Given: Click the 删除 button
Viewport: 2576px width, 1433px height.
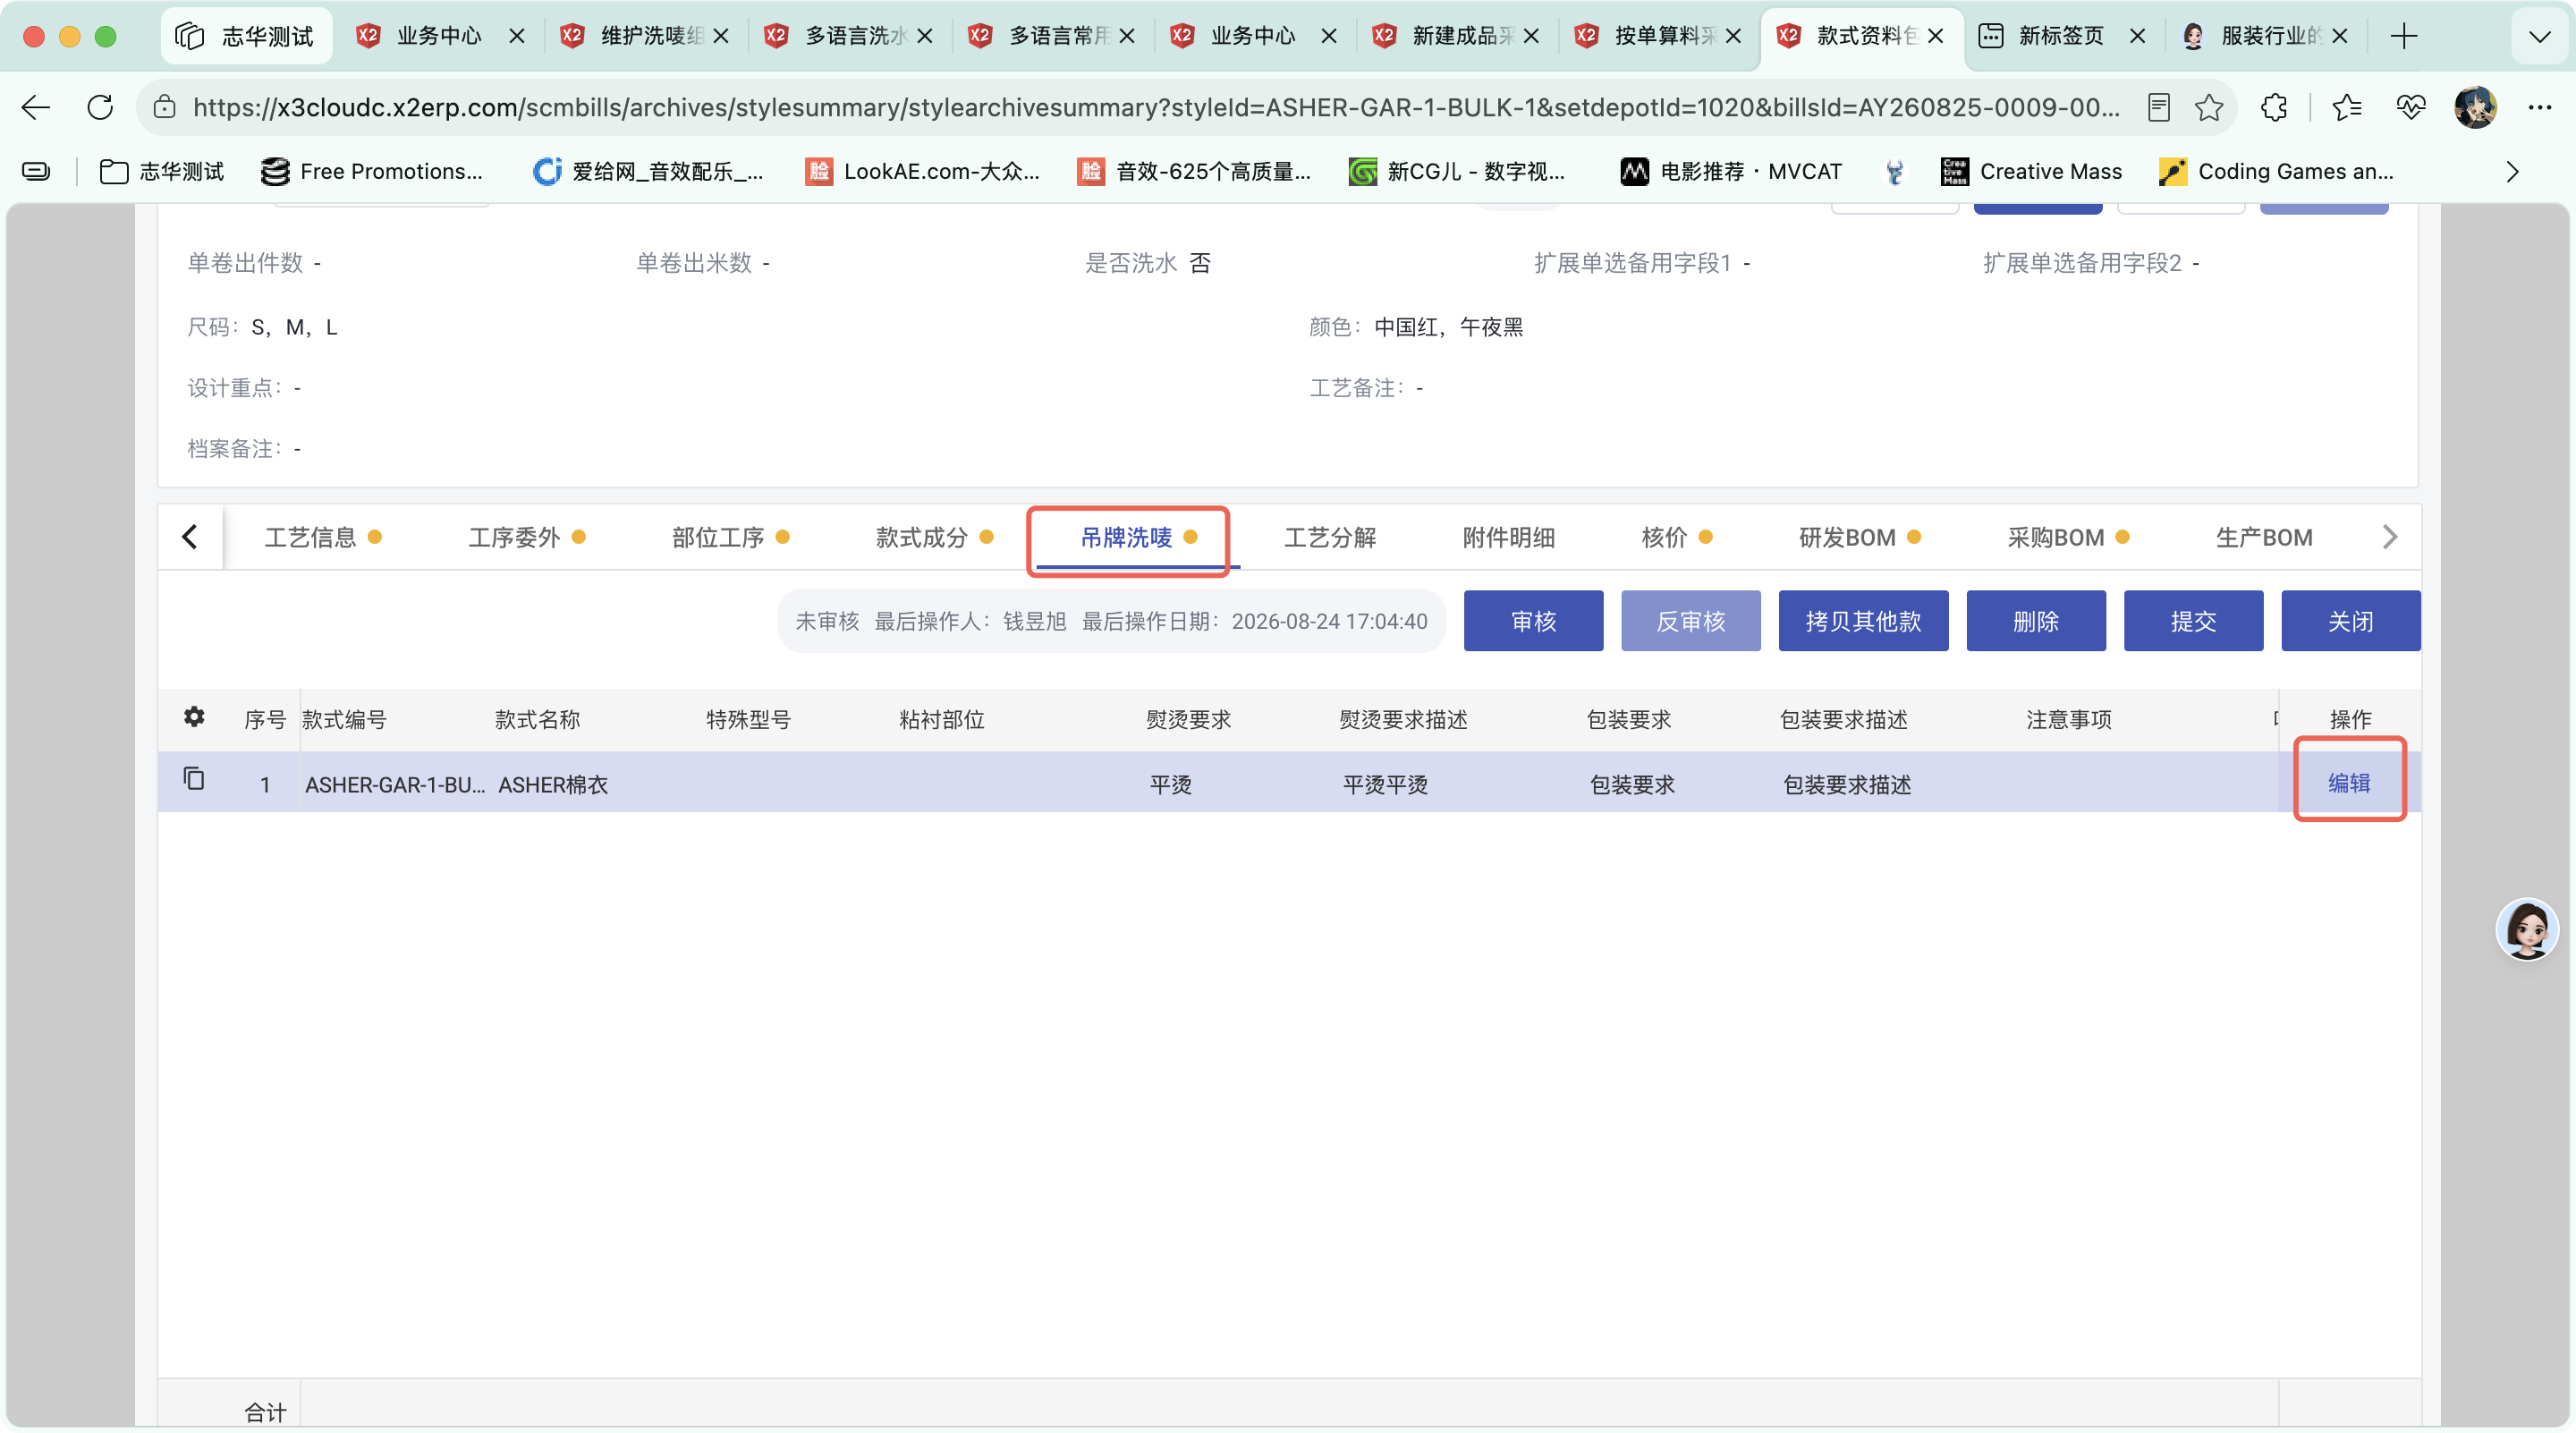Looking at the screenshot, I should (x=2036, y=621).
